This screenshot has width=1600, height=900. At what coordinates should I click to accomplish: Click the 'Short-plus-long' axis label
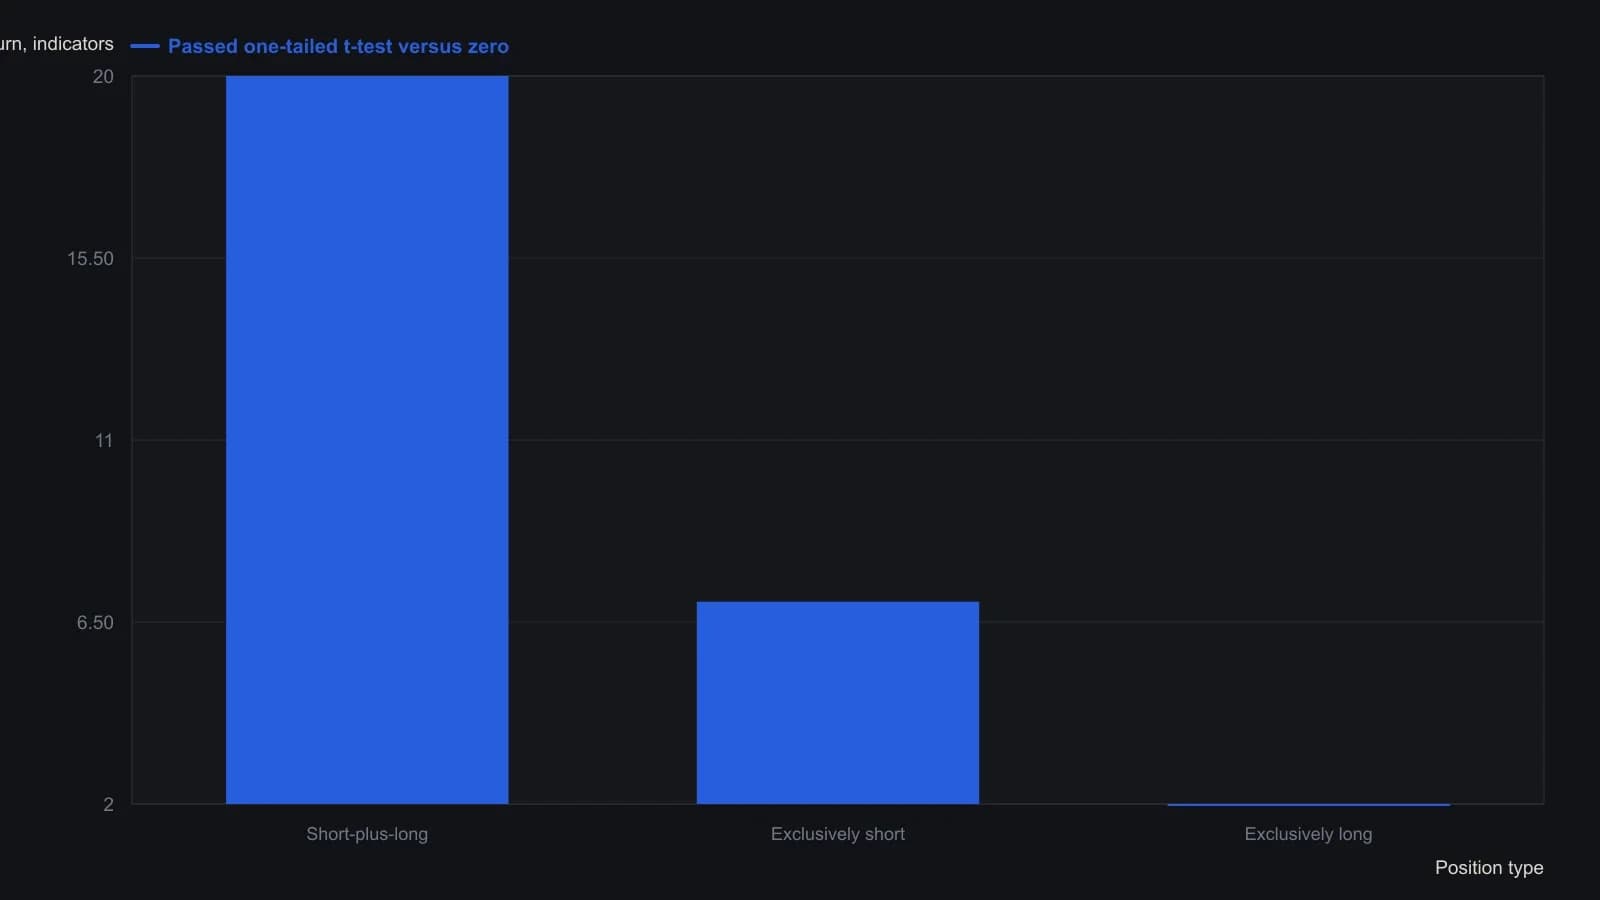point(367,834)
